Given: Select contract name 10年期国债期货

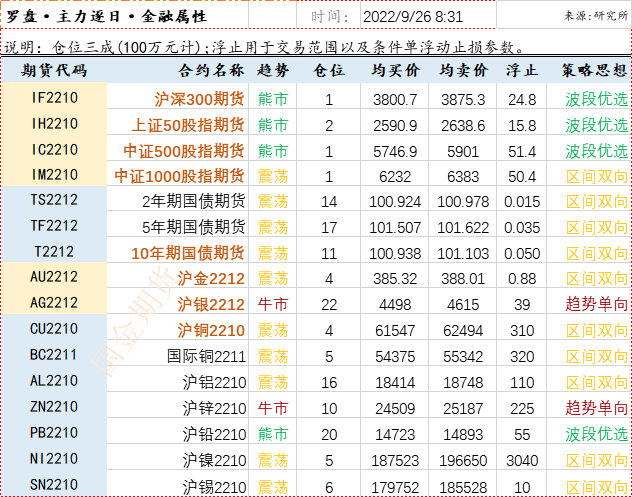Looking at the screenshot, I should click(x=188, y=253).
